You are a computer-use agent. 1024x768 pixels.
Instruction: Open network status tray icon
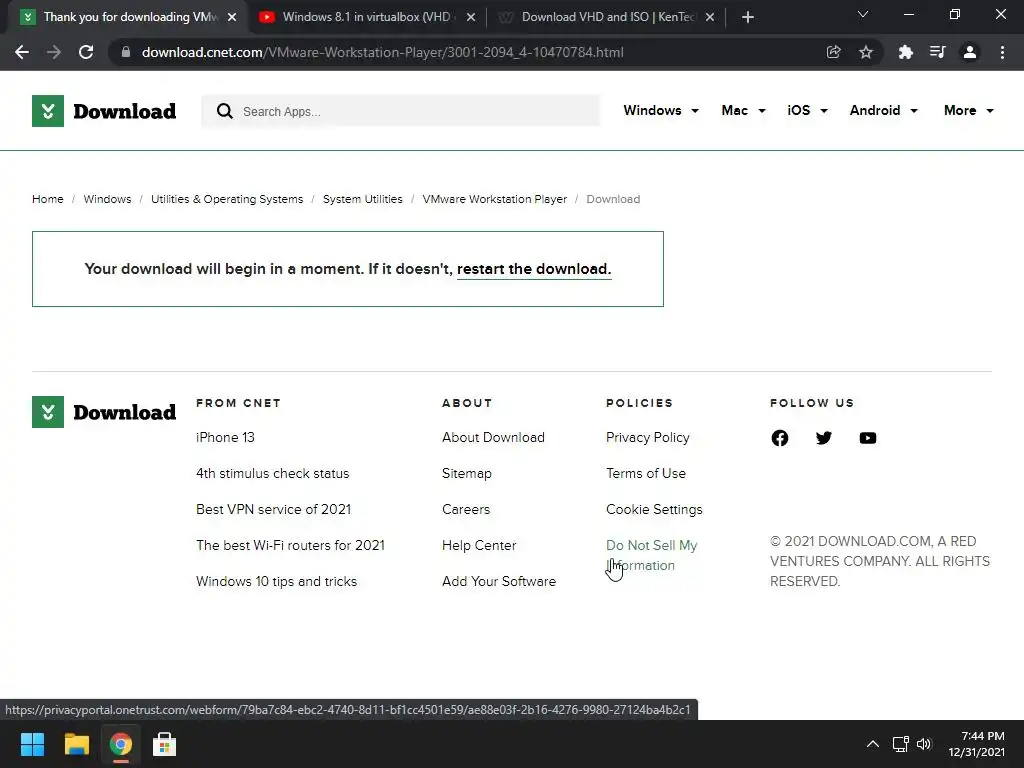pyautogui.click(x=901, y=744)
